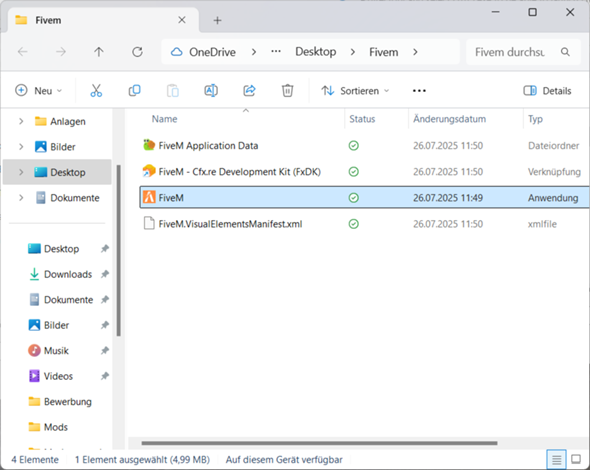Click the Rename icon in toolbar
The width and height of the screenshot is (590, 470).
(211, 91)
